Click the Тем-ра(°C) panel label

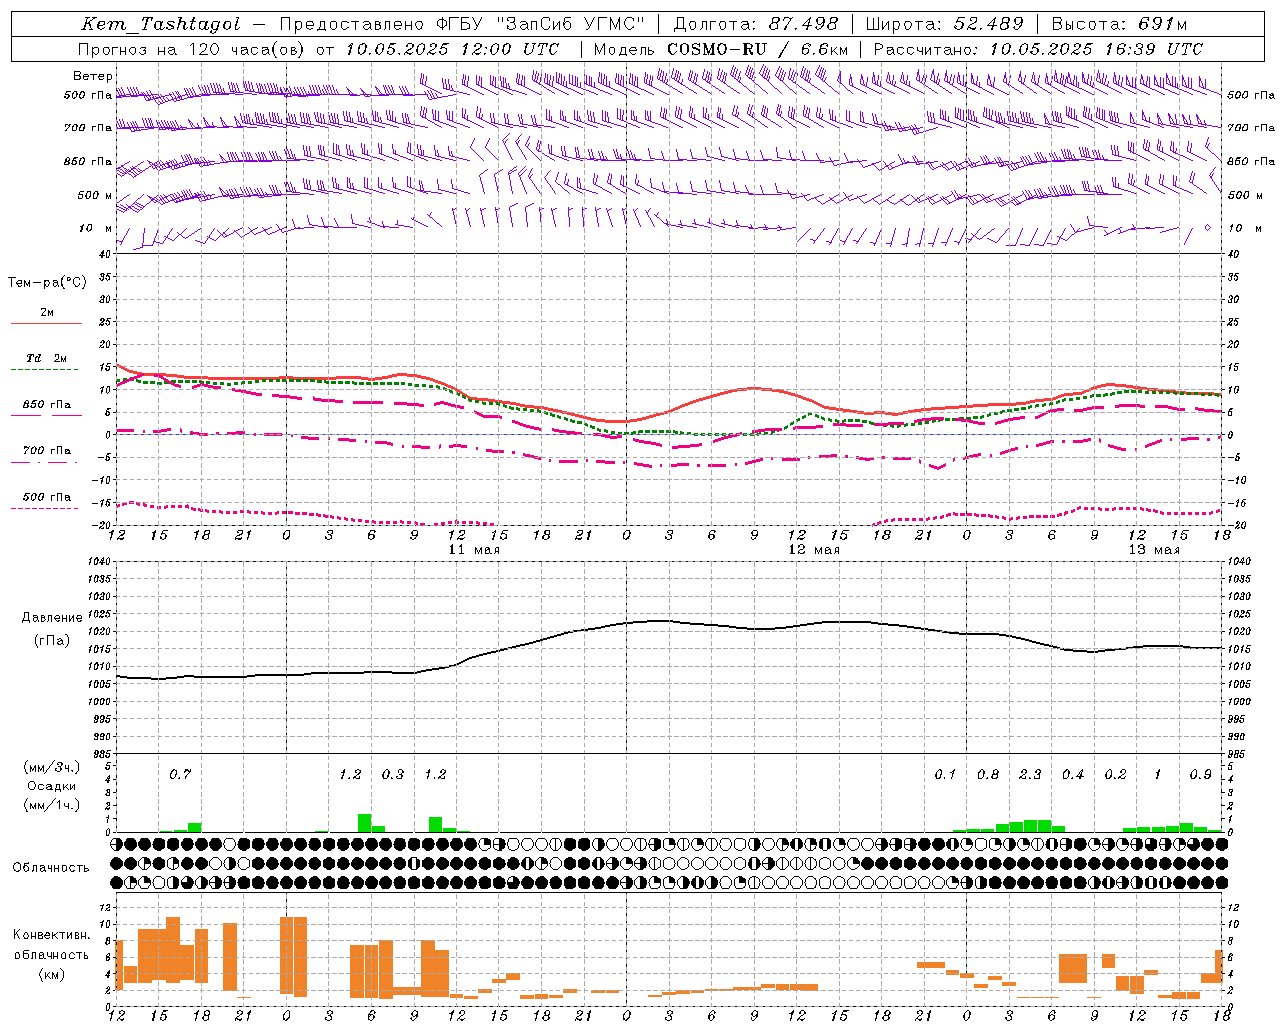47,283
